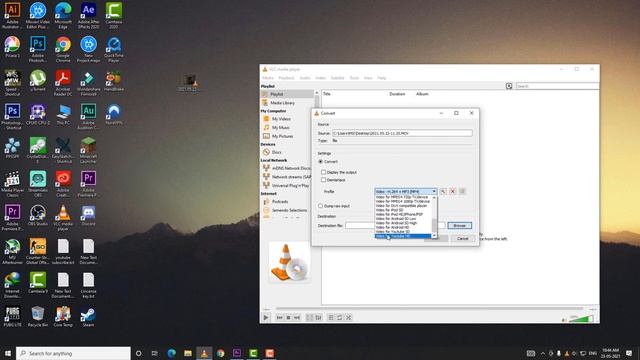Image resolution: width=640 pixels, height=360 pixels.
Task: Open the Playback menu in VLC
Action: click(286, 78)
